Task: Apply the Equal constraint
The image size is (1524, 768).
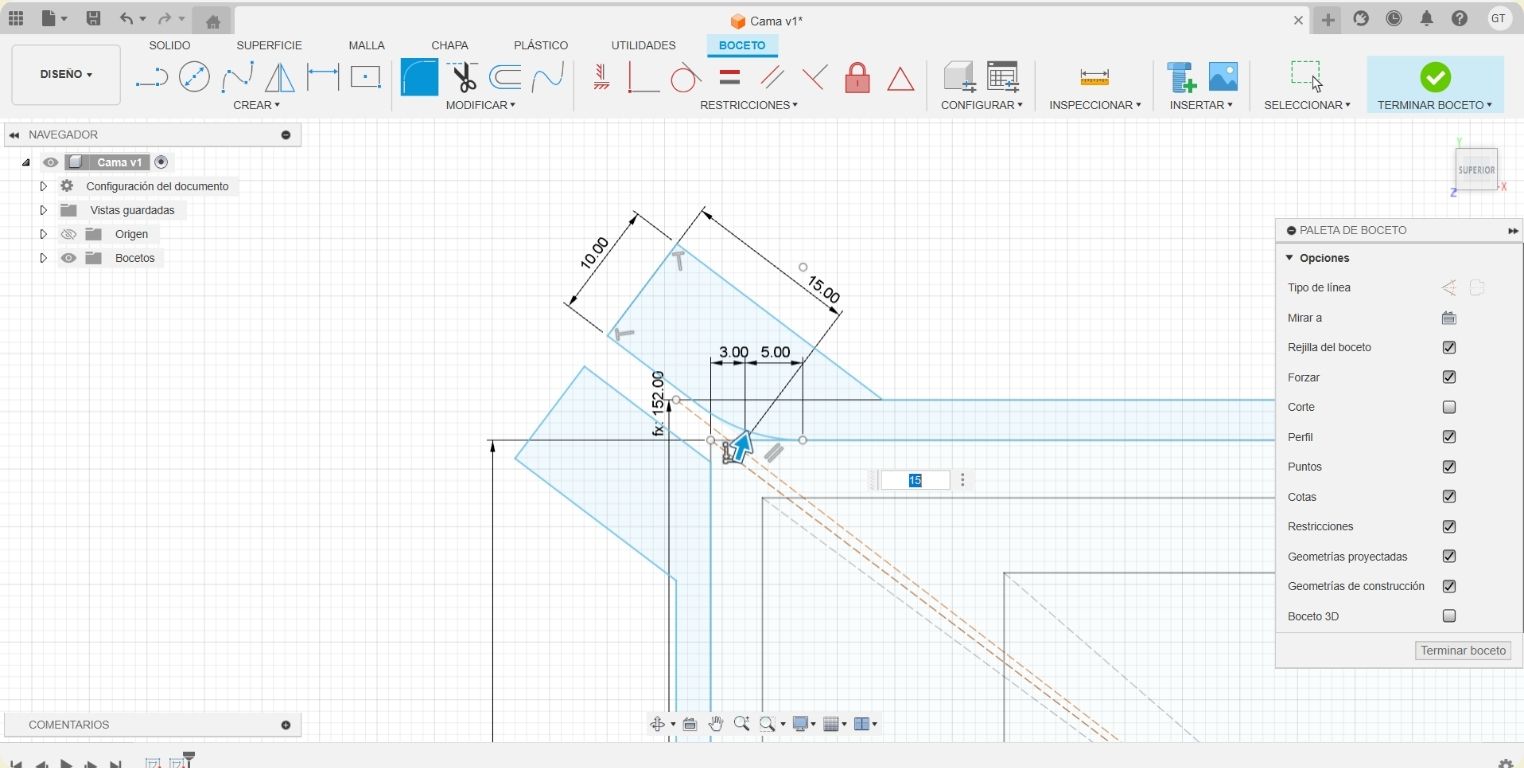Action: coord(730,77)
